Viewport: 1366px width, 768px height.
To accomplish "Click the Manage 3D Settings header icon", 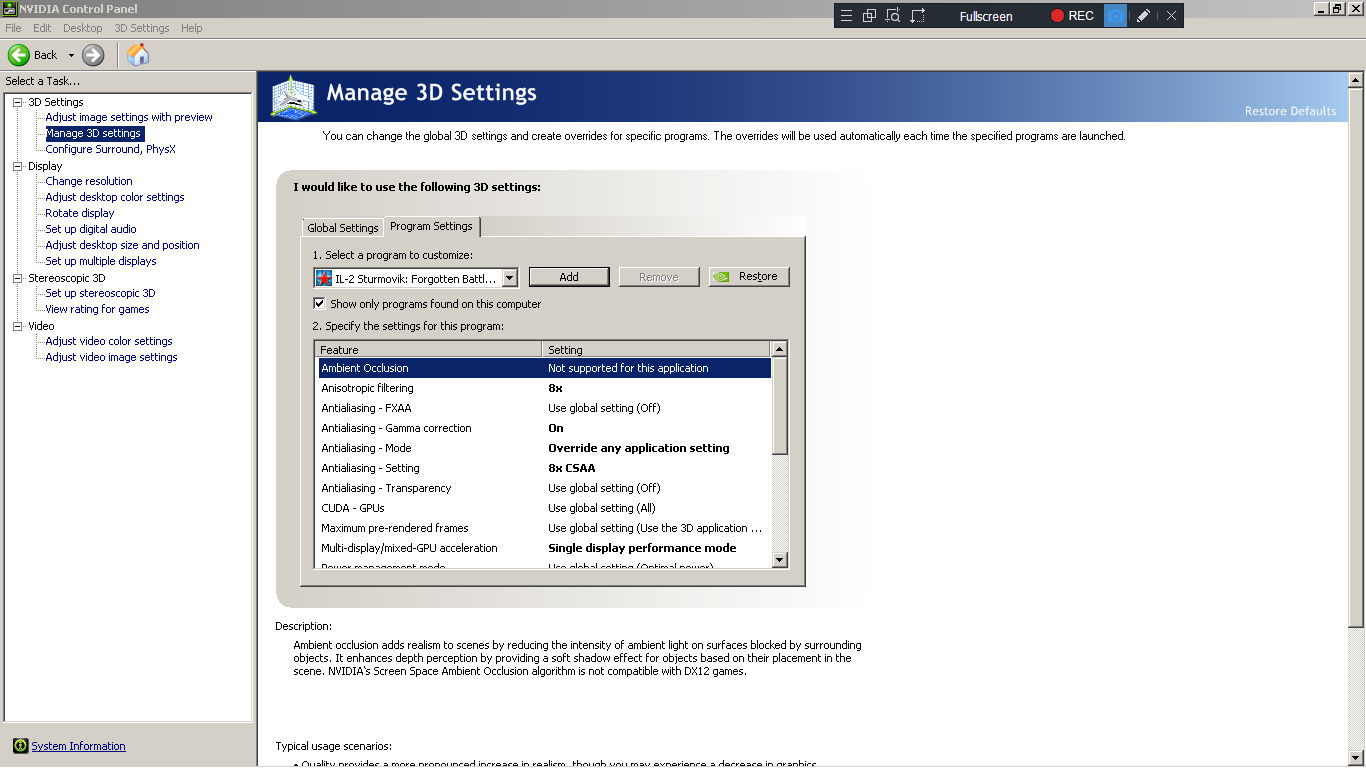I will tap(294, 97).
